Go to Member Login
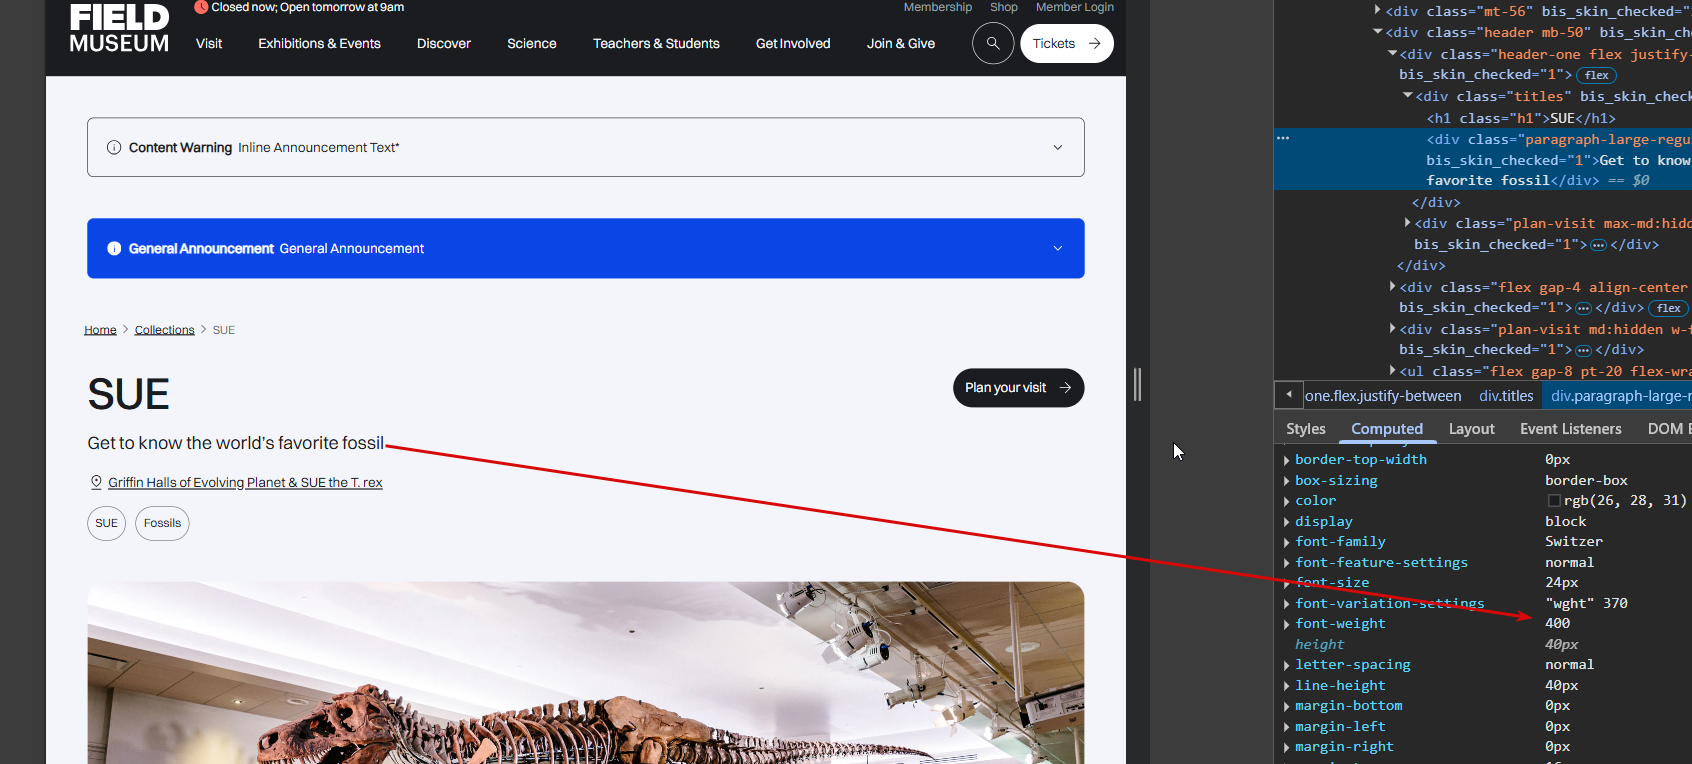This screenshot has height=764, width=1692. (1075, 7)
